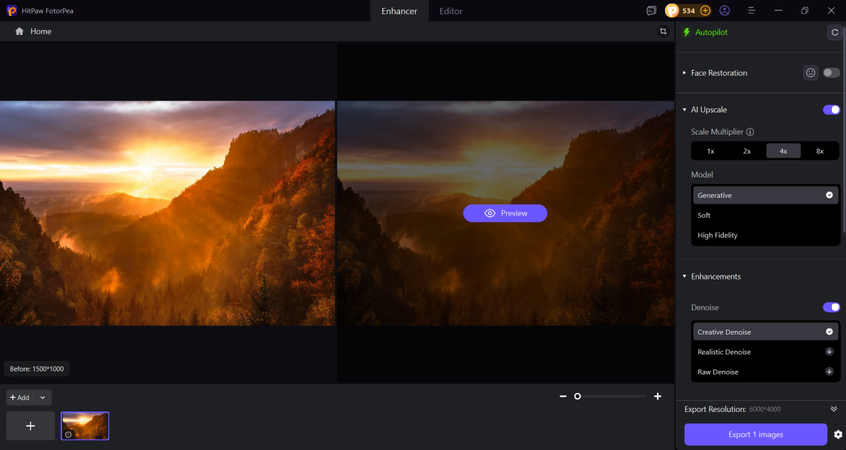Click the gold coin credits icon

coord(672,10)
